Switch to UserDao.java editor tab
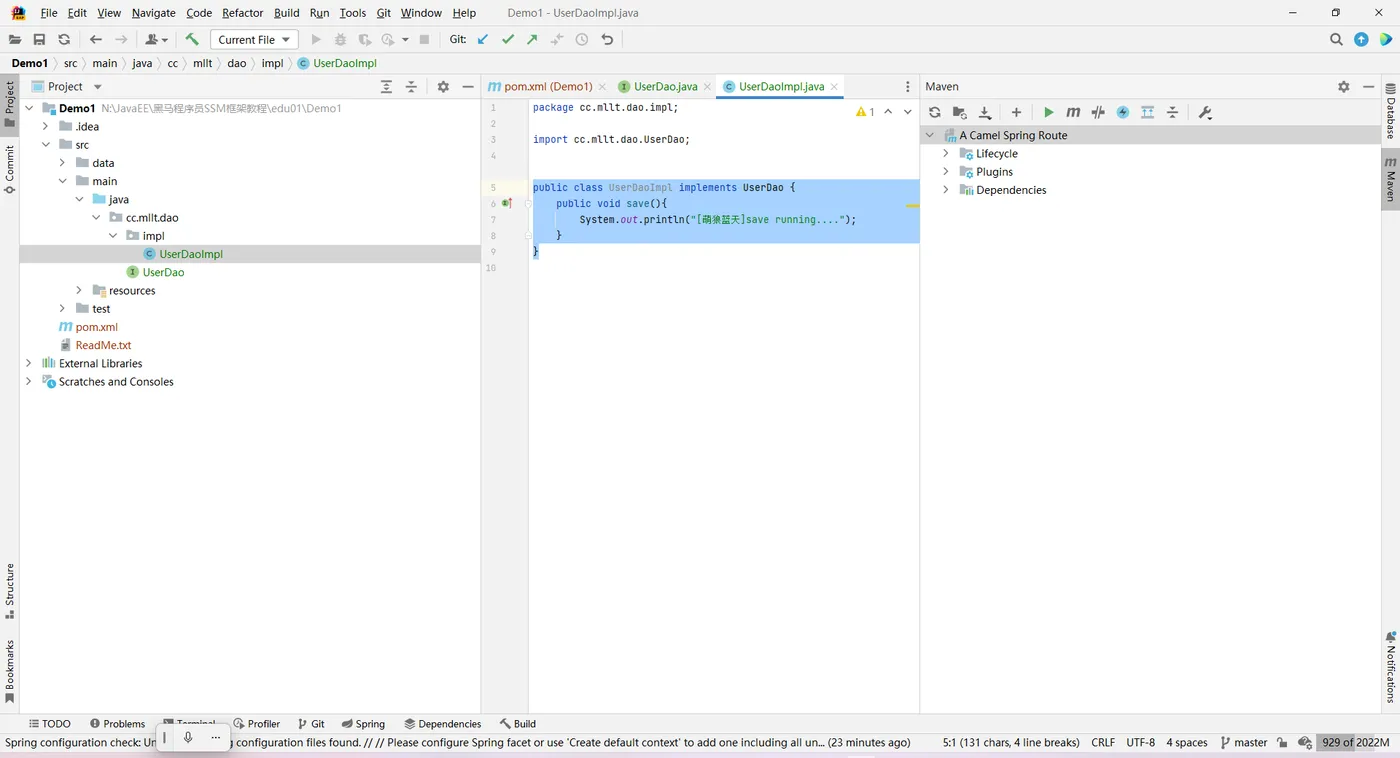 pos(664,87)
